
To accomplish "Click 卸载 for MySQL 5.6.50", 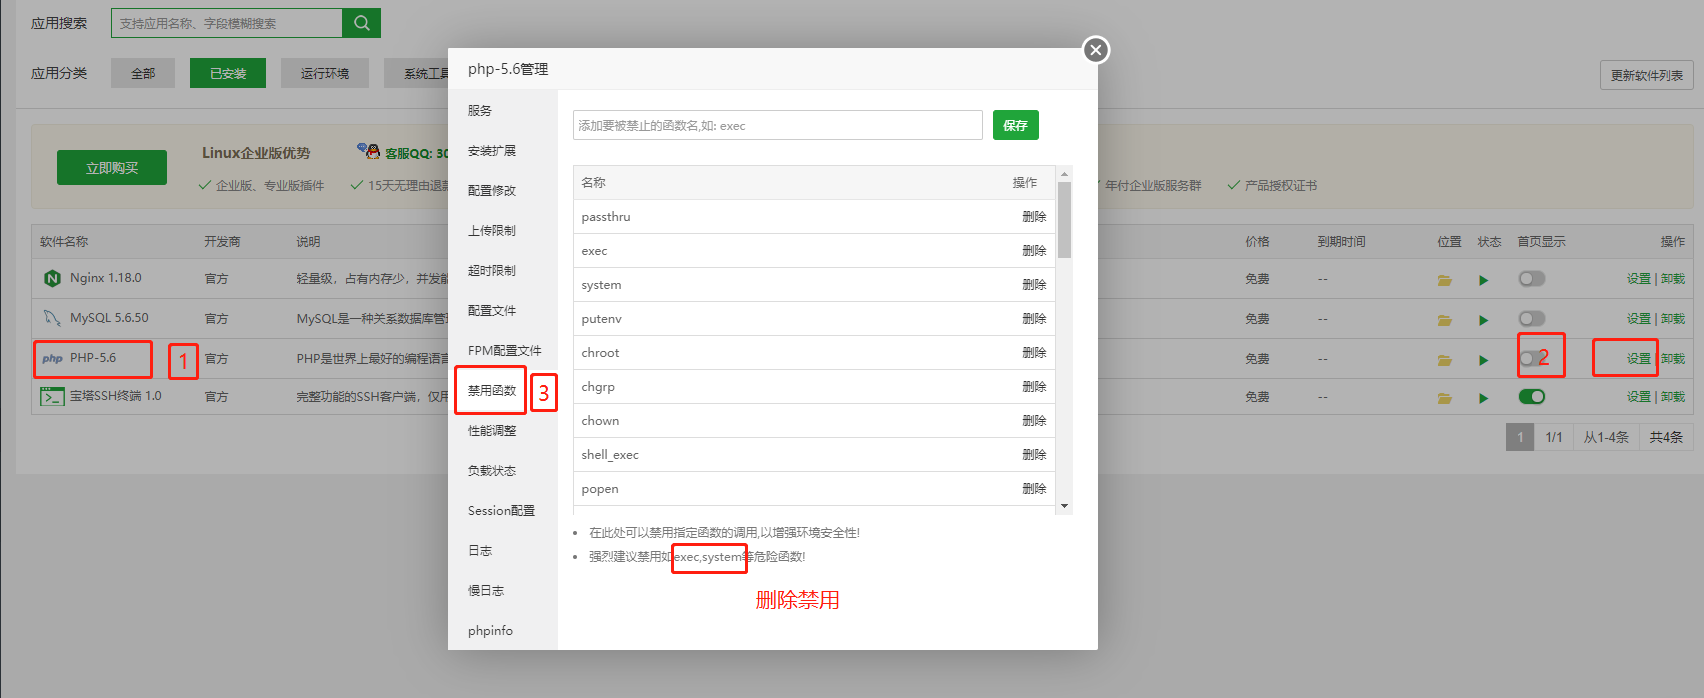I will coord(1673,319).
